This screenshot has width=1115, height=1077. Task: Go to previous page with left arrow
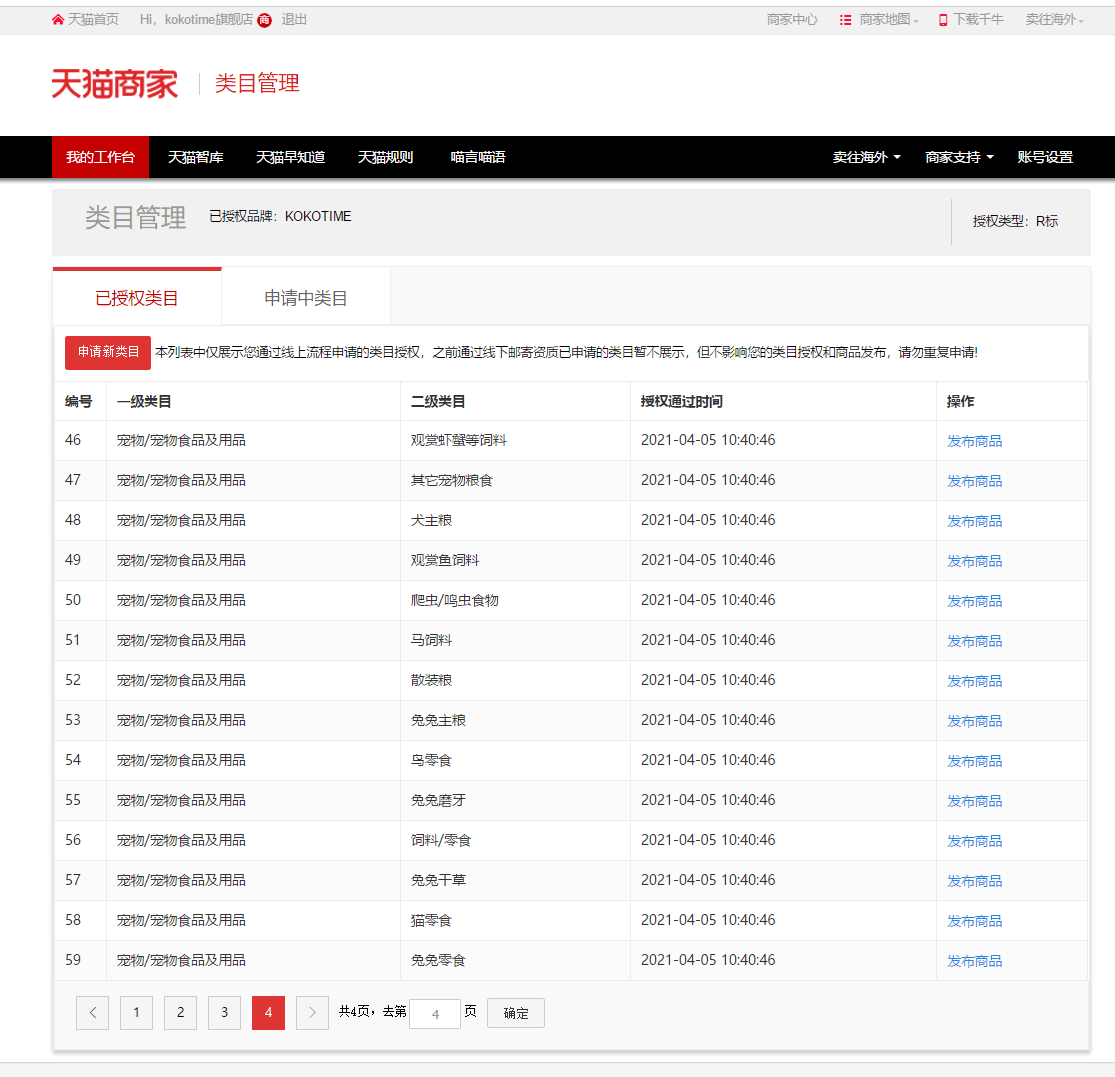click(92, 1012)
